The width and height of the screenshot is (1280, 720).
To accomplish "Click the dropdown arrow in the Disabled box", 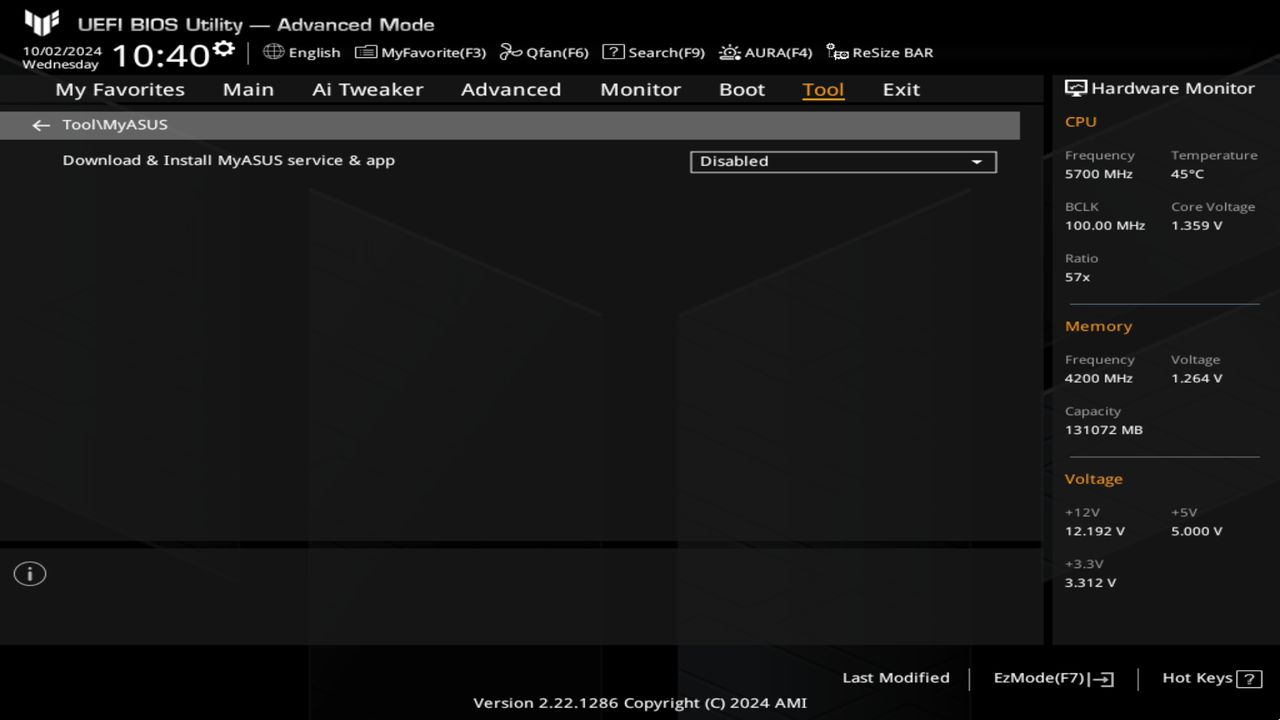I will [x=977, y=162].
